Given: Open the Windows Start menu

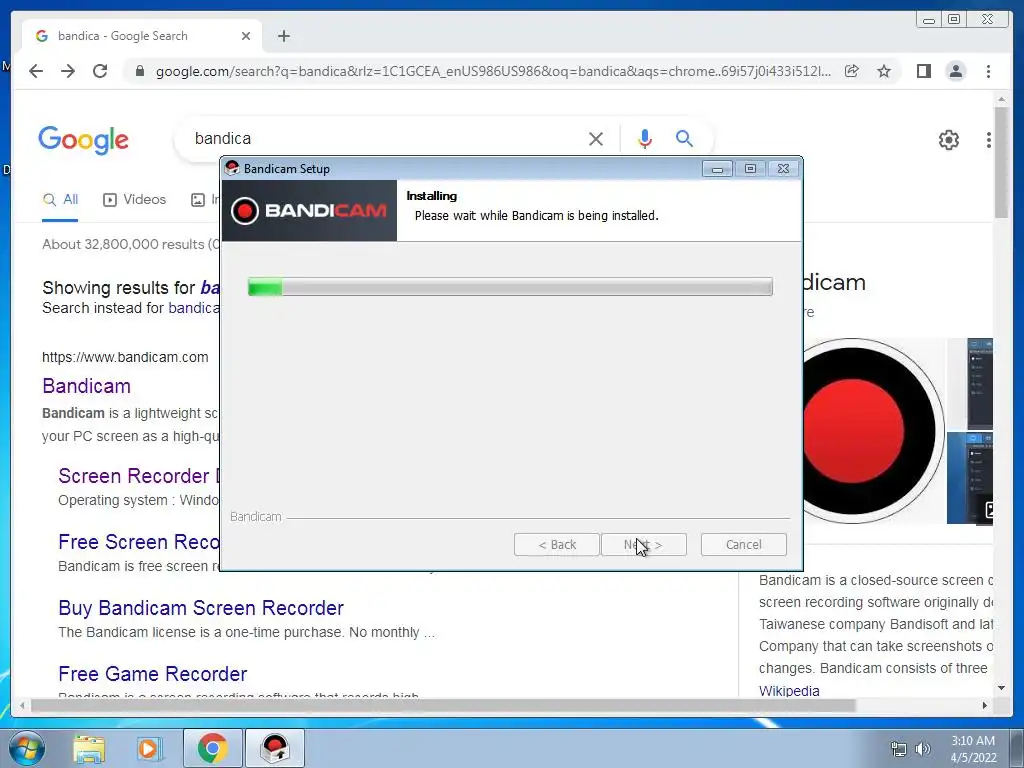Looking at the screenshot, I should click(26, 748).
